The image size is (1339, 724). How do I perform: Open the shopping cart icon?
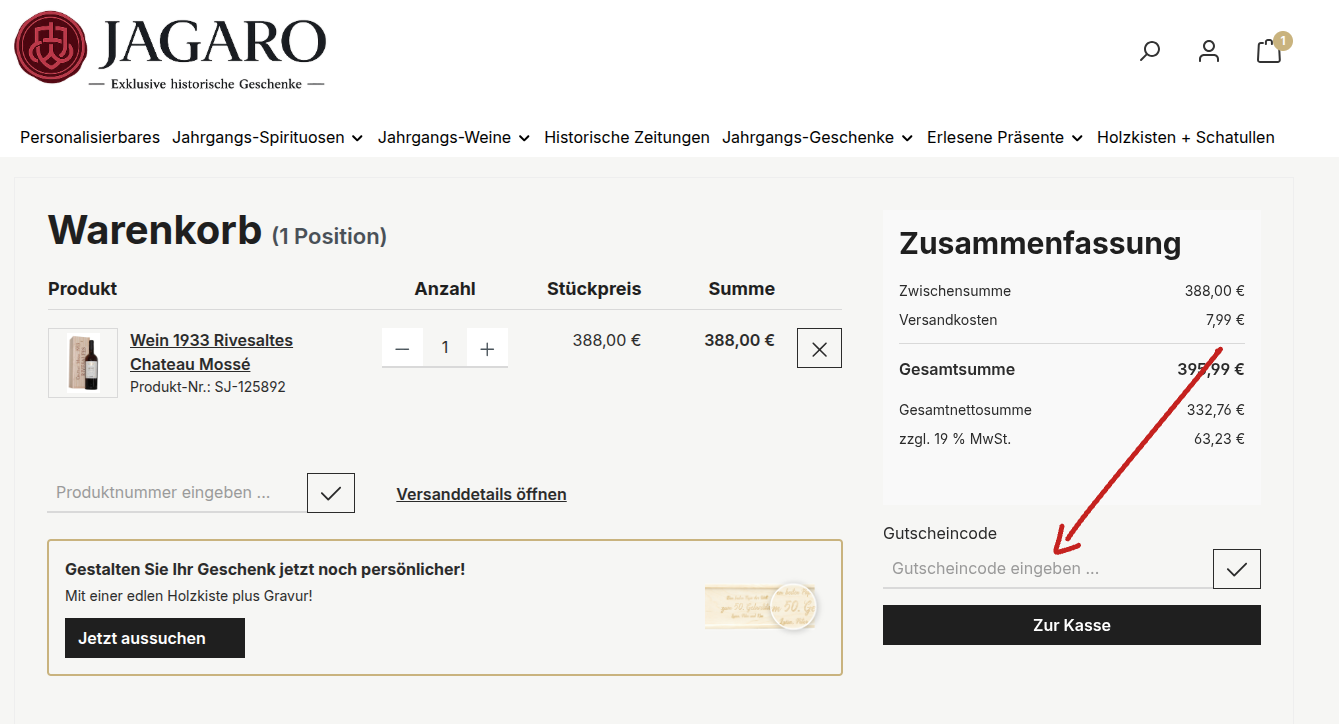pyautogui.click(x=1267, y=51)
